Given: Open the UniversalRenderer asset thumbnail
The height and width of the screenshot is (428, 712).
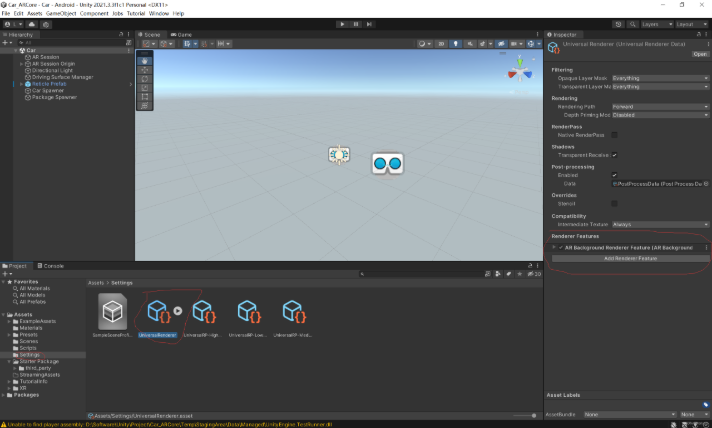Looking at the screenshot, I should point(157,311).
